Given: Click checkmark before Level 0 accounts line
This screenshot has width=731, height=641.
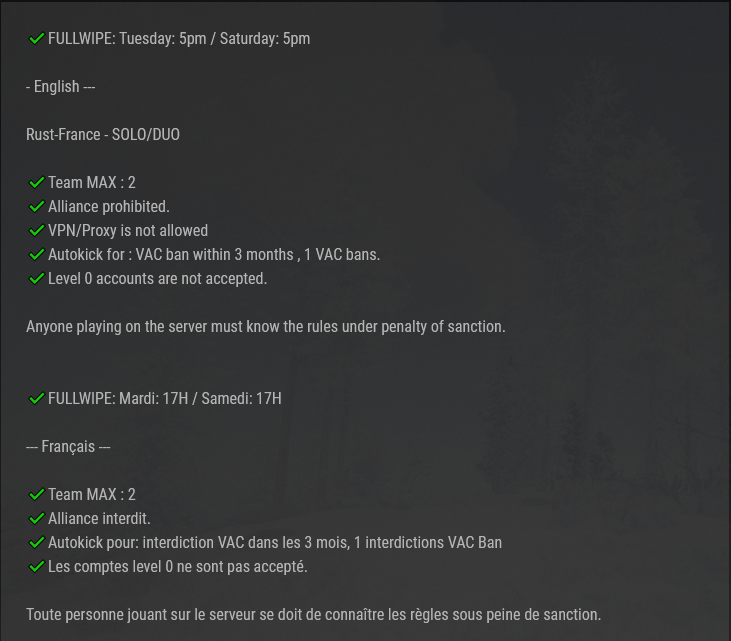Looking at the screenshot, I should pyautogui.click(x=36, y=278).
